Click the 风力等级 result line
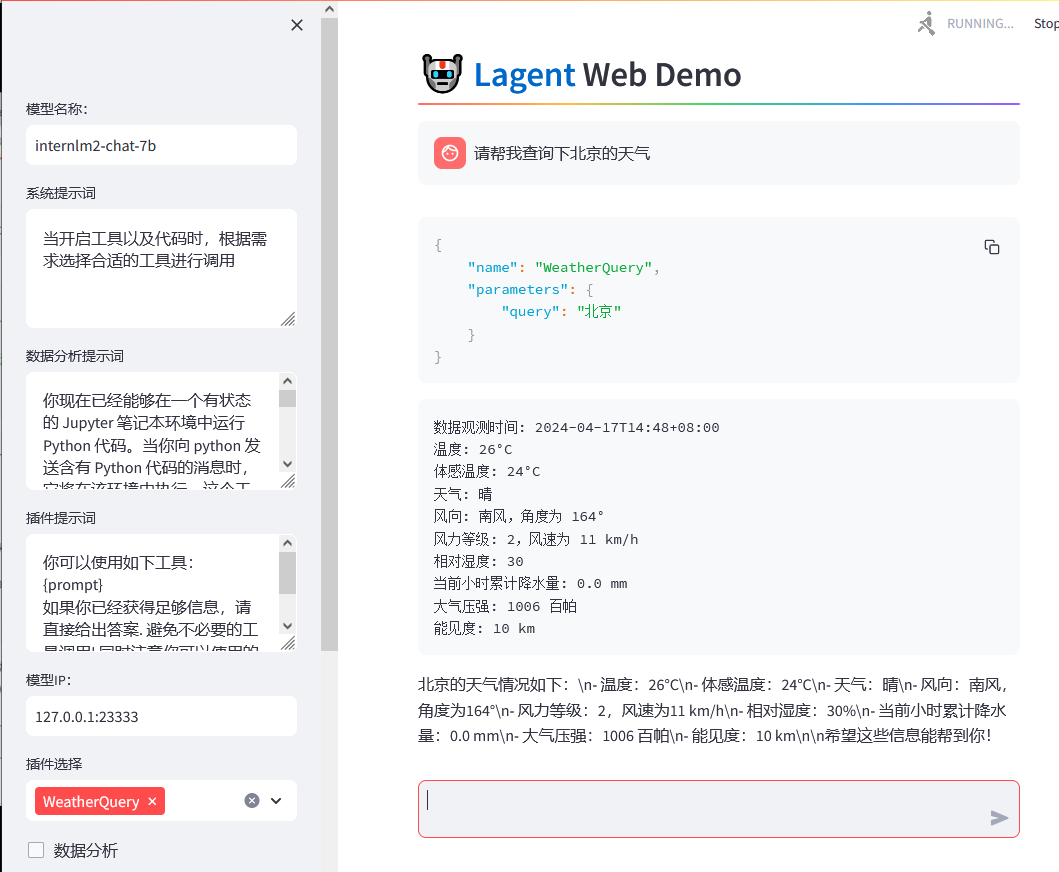 [x=536, y=539]
